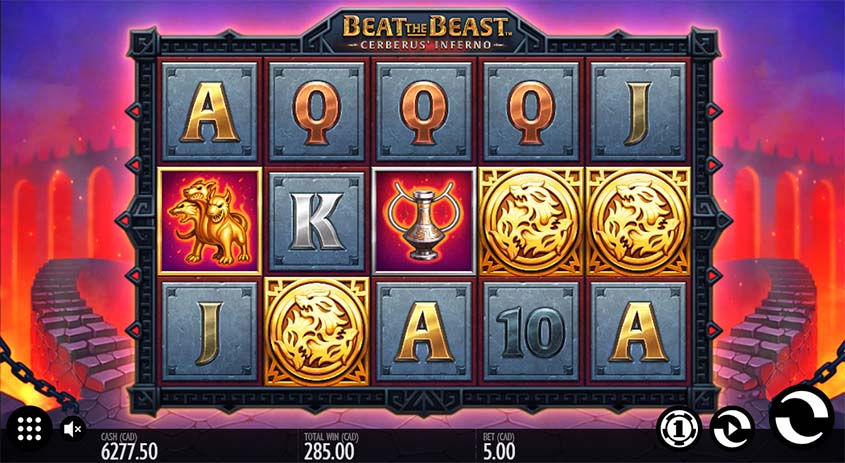Click the Total Win (CAD) amount
Image resolution: width=845 pixels, height=463 pixels.
[x=329, y=446]
